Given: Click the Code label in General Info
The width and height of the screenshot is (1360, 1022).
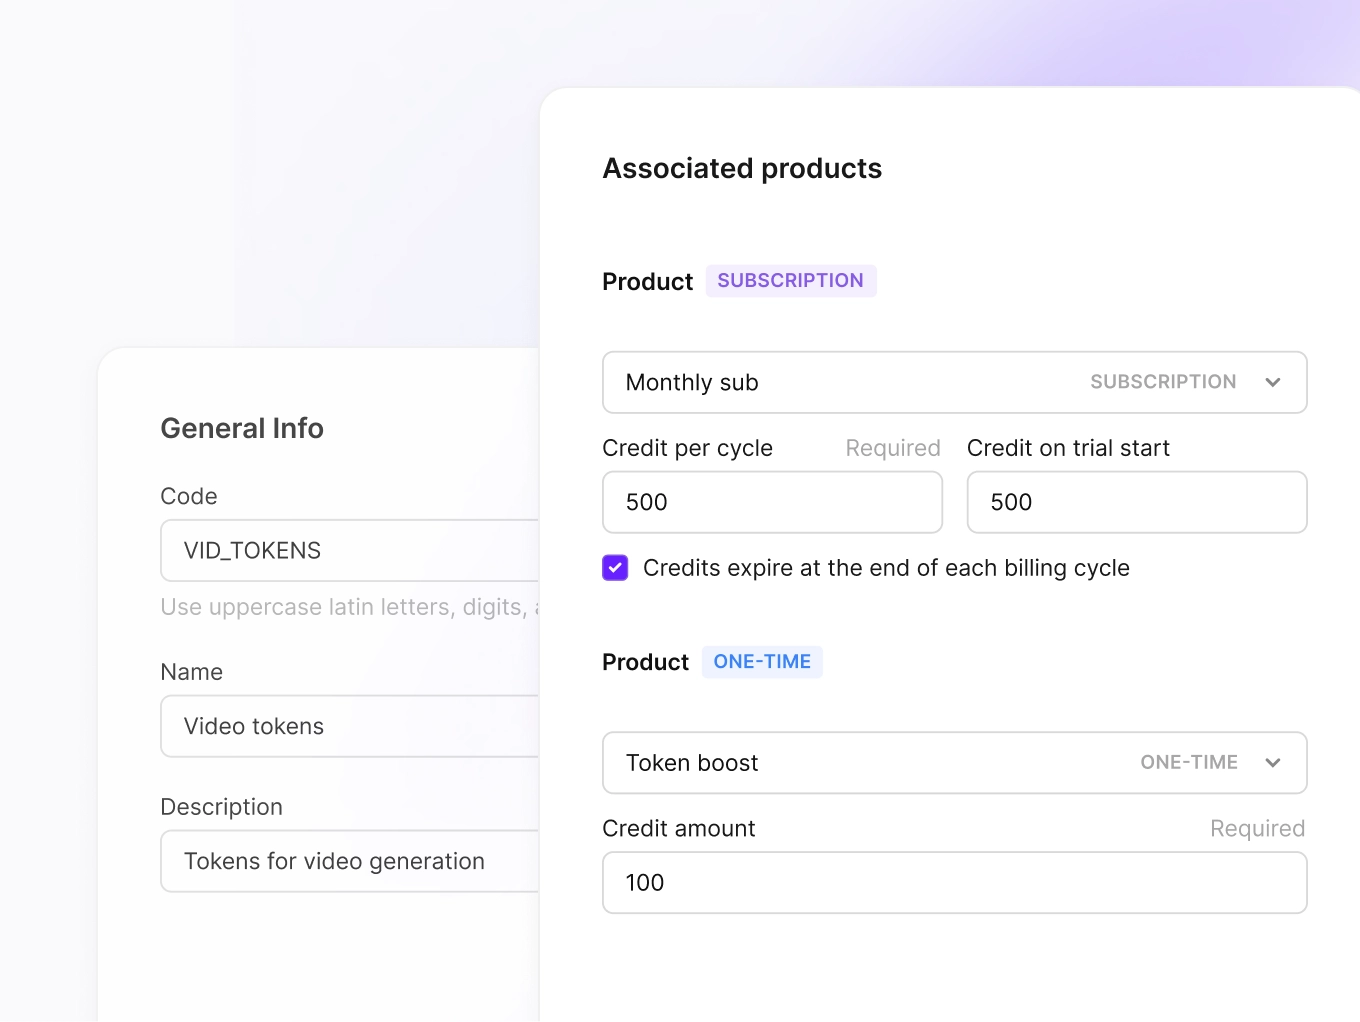Looking at the screenshot, I should [x=189, y=496].
